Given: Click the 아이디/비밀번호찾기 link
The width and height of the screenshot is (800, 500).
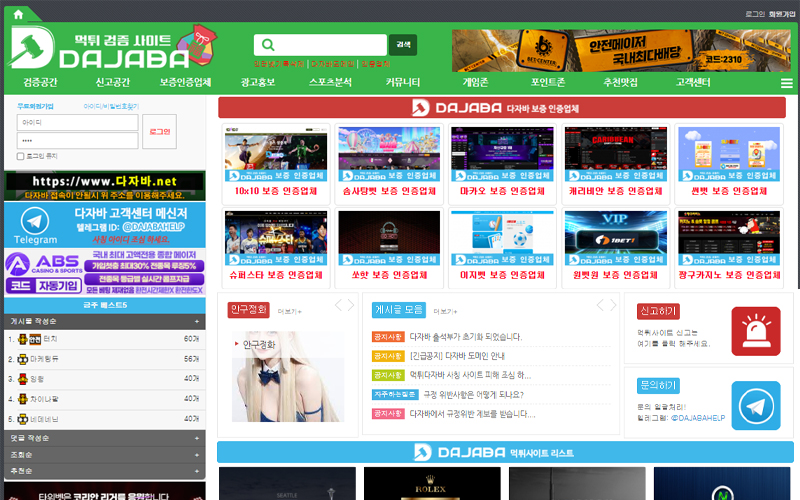Looking at the screenshot, I should click(x=111, y=107).
